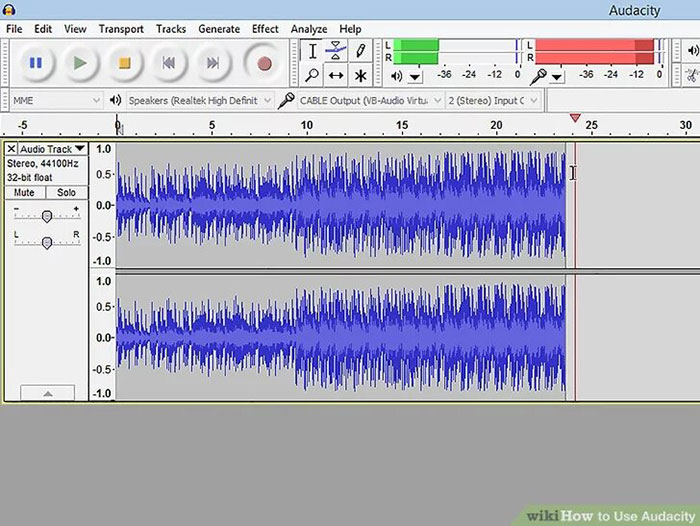
Task: Select the Time Shift tool
Action: point(337,75)
